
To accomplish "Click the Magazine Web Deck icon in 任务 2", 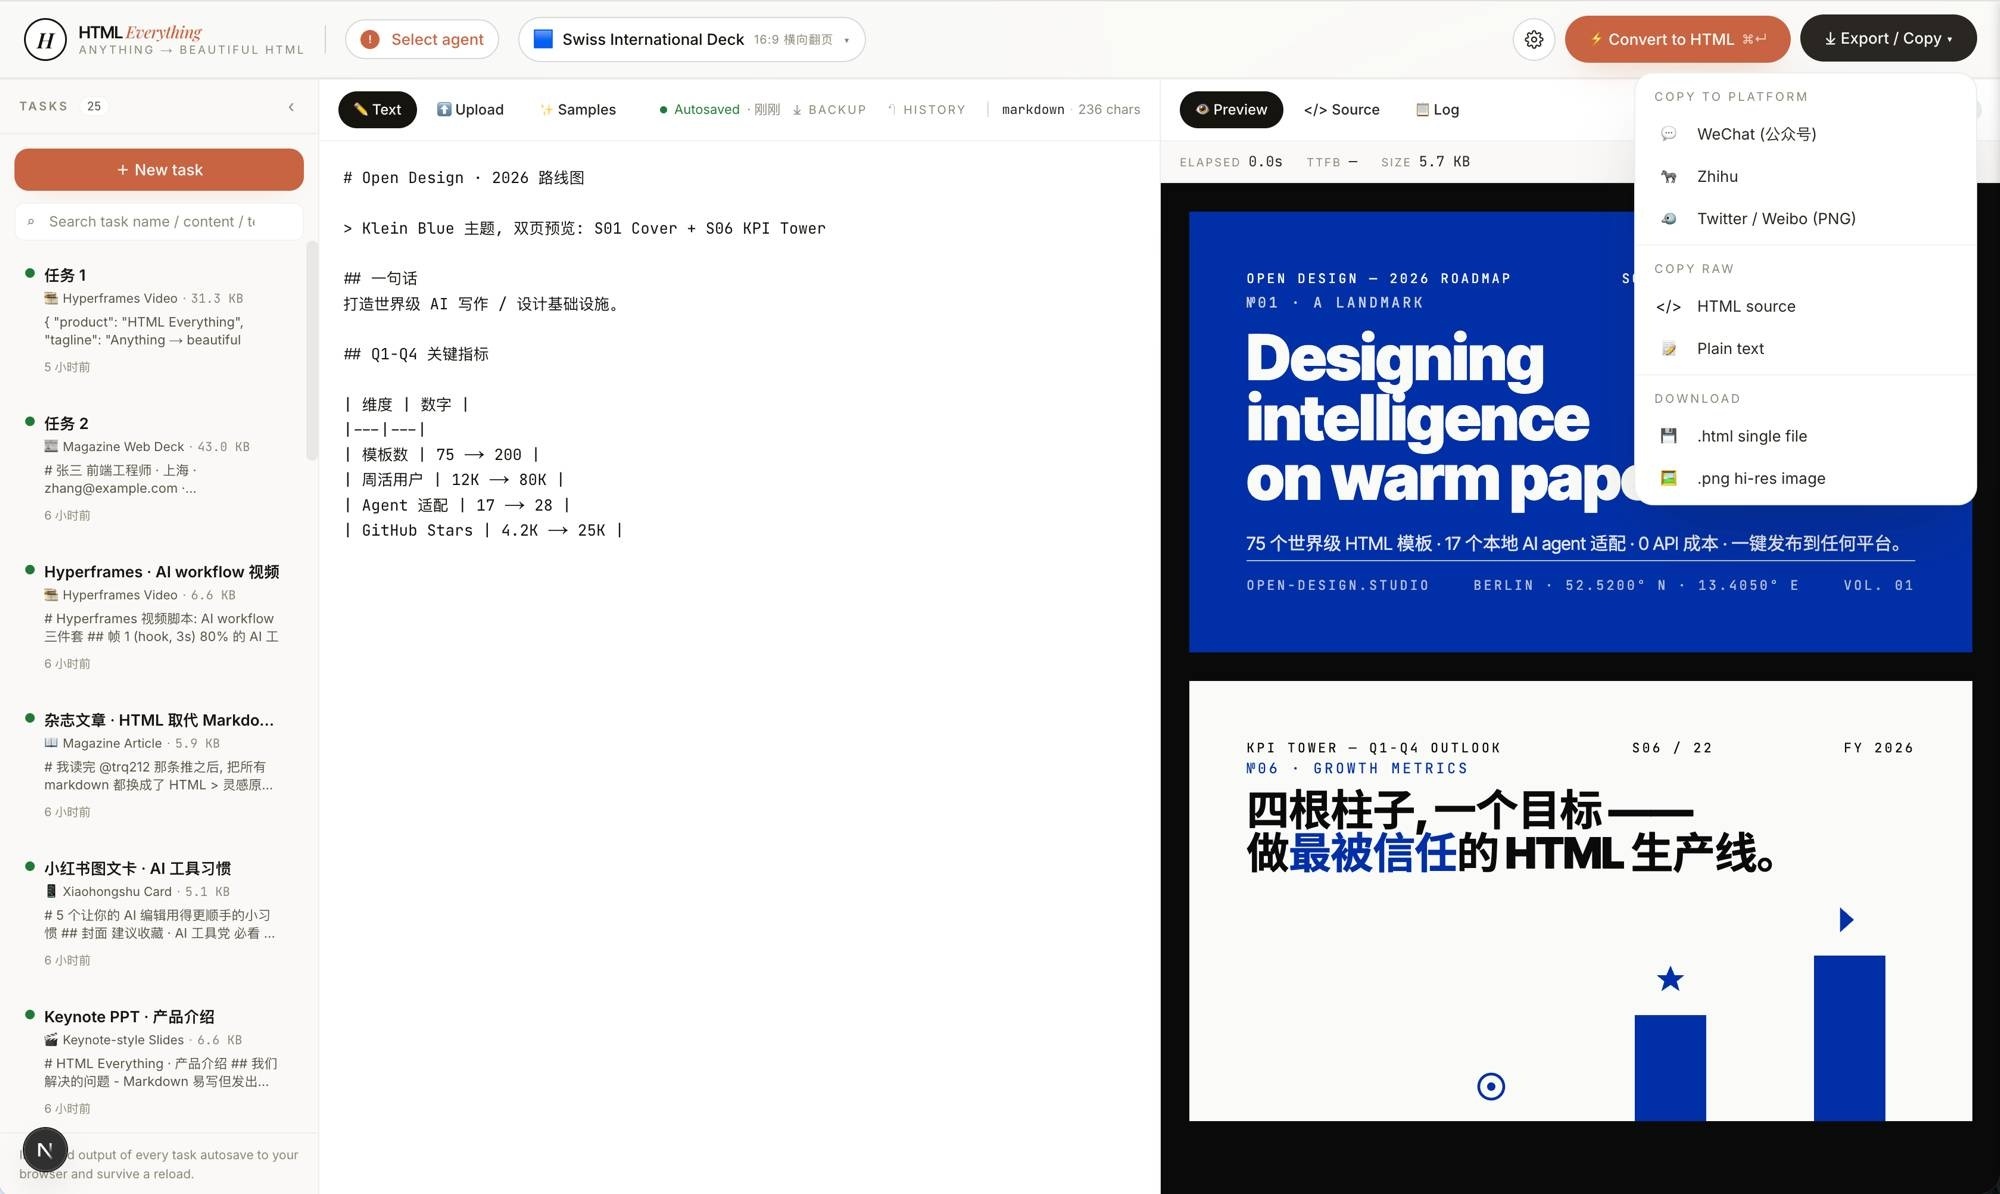I will pyautogui.click(x=51, y=446).
